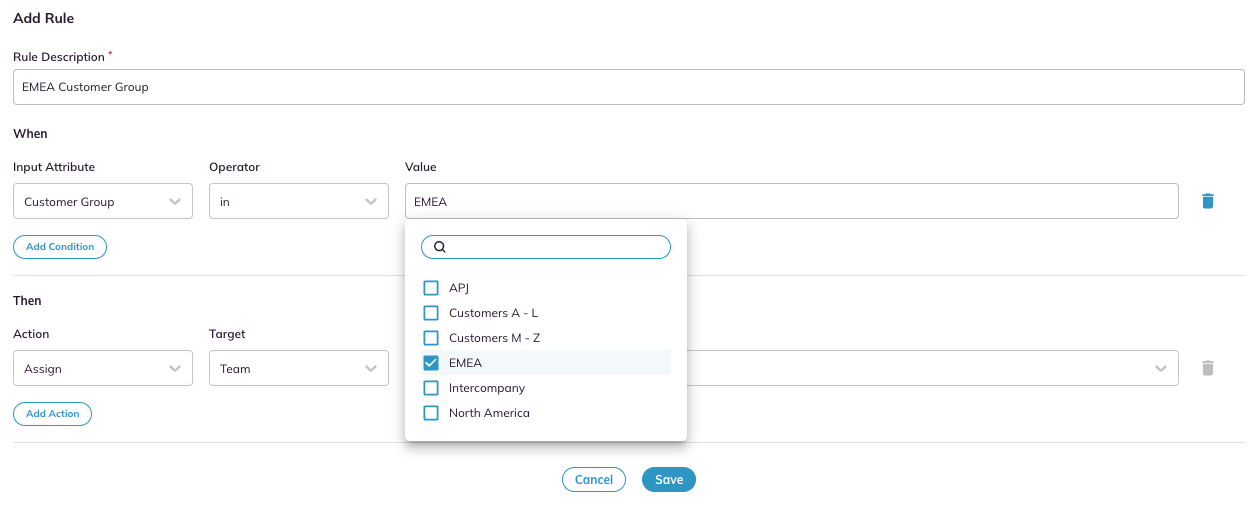Check the North America option
The width and height of the screenshot is (1257, 505).
click(x=431, y=413)
